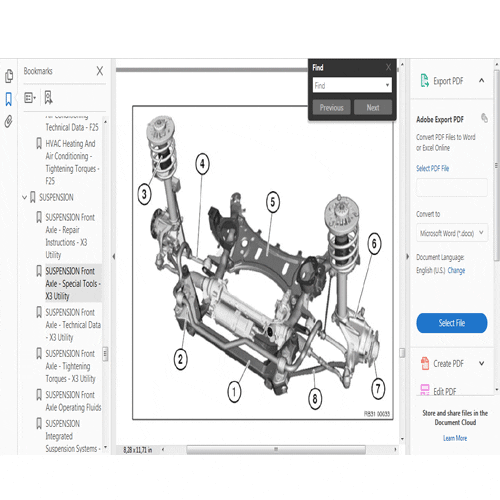
Task: Click the add new bookmark icon
Action: 49,98
